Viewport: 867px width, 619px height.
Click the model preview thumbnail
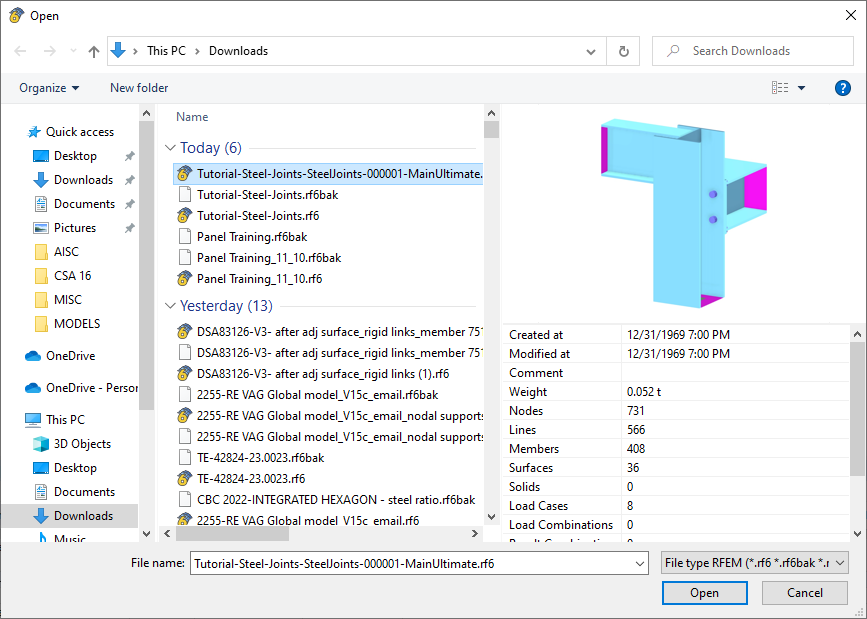point(684,213)
